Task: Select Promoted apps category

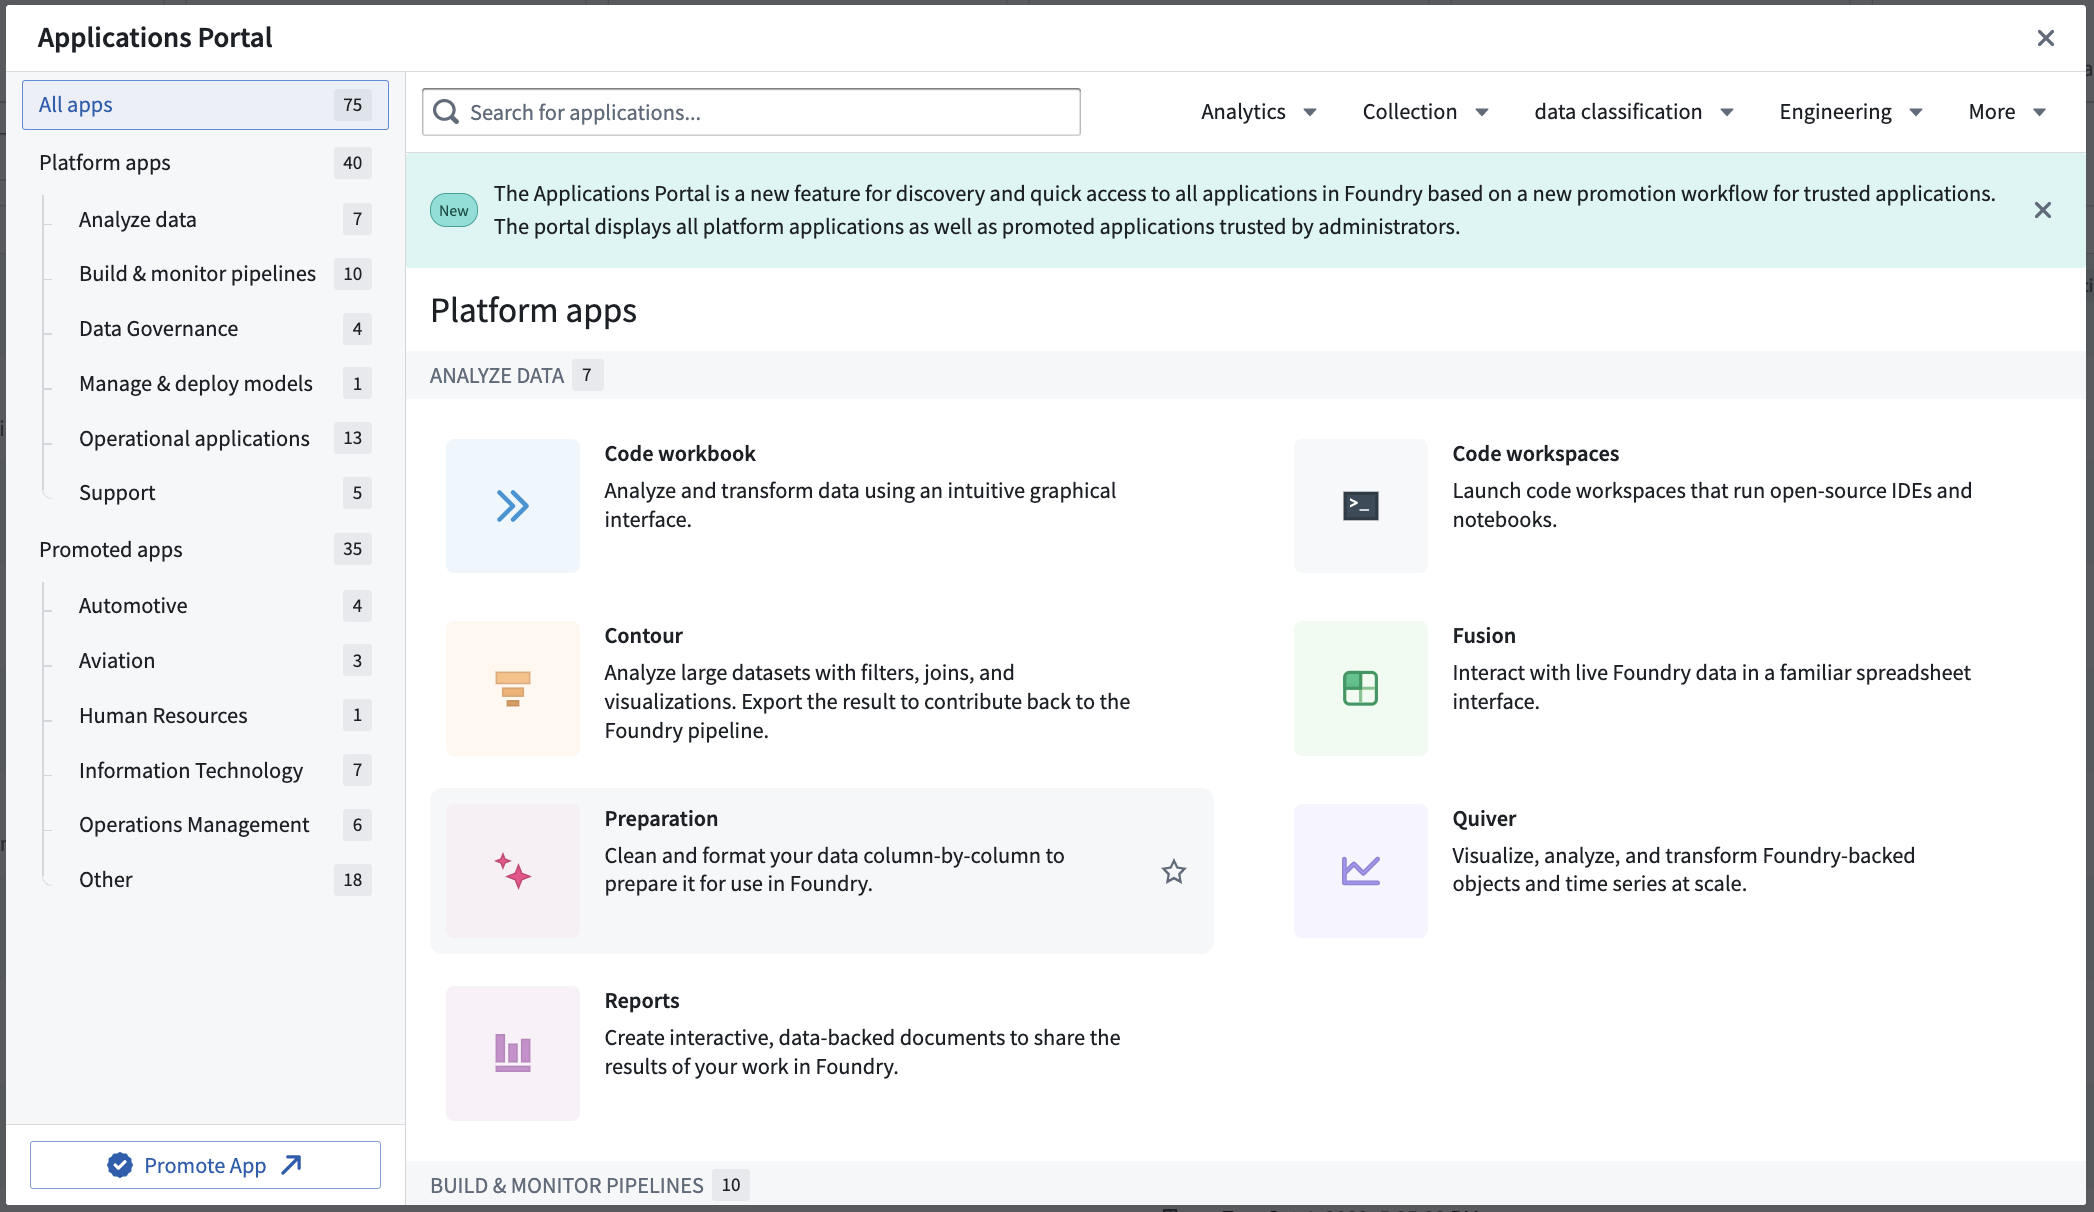Action: (205, 549)
